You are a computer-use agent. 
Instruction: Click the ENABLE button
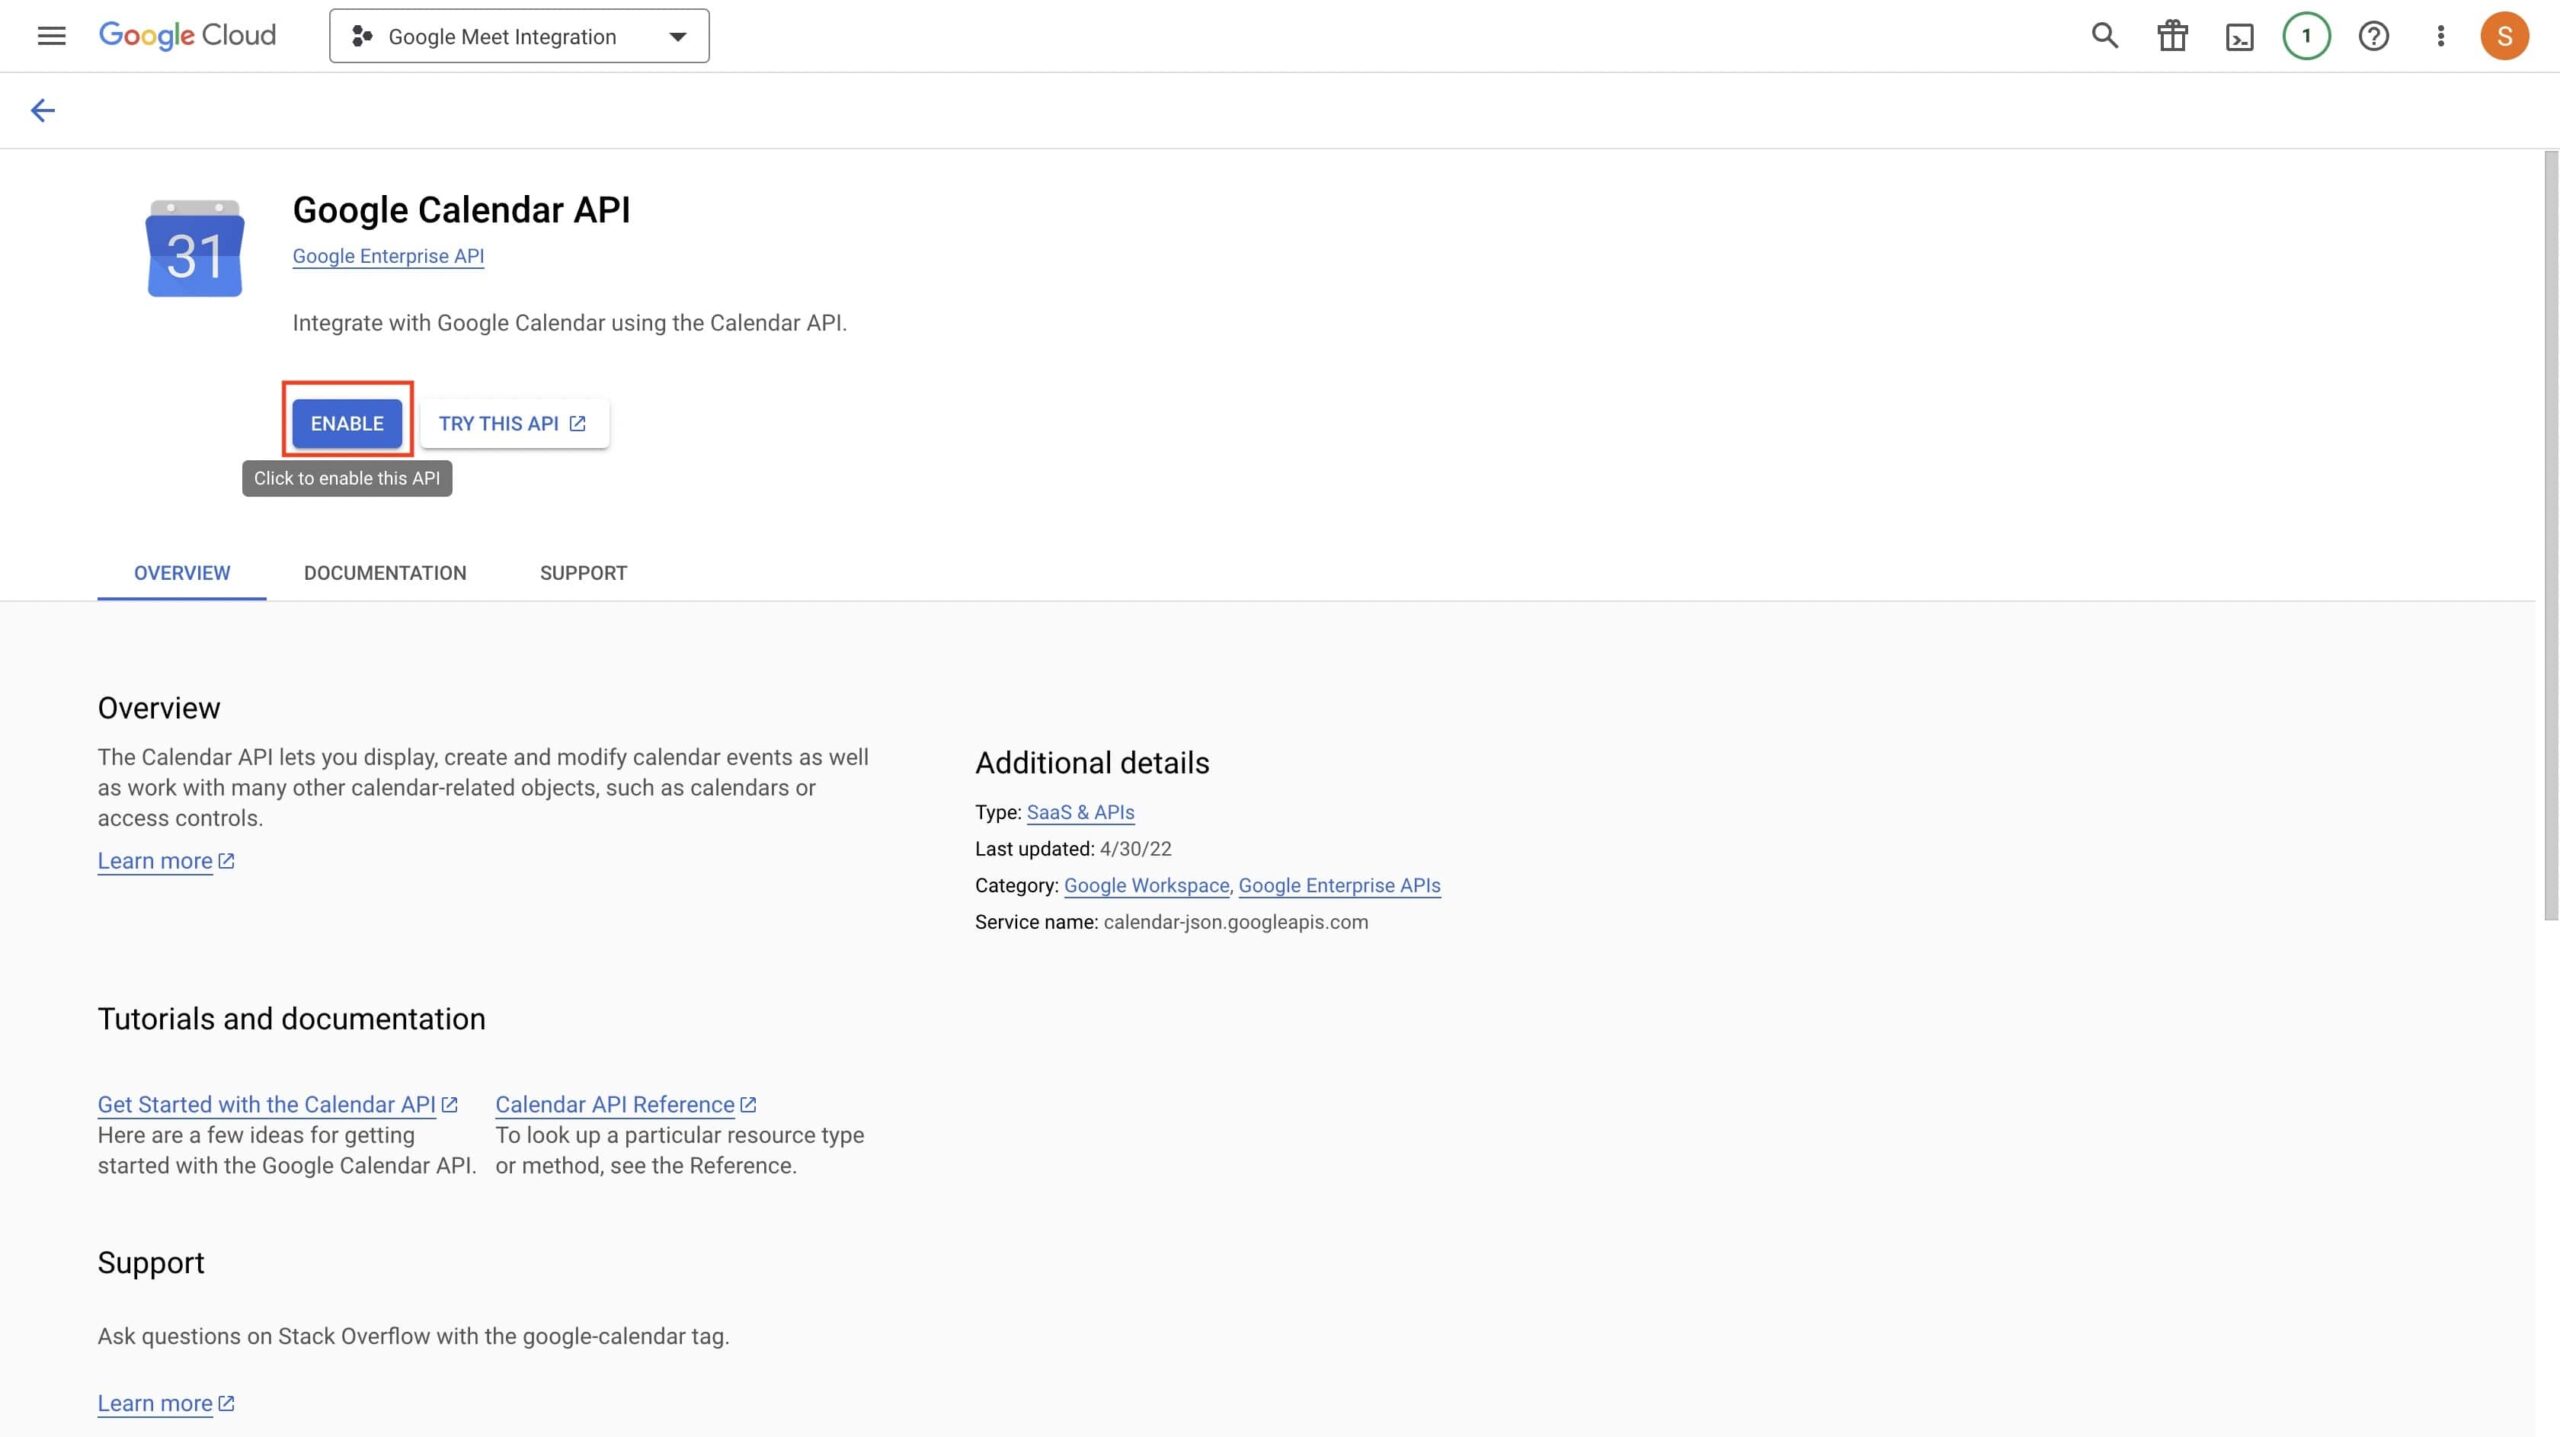pos(347,423)
